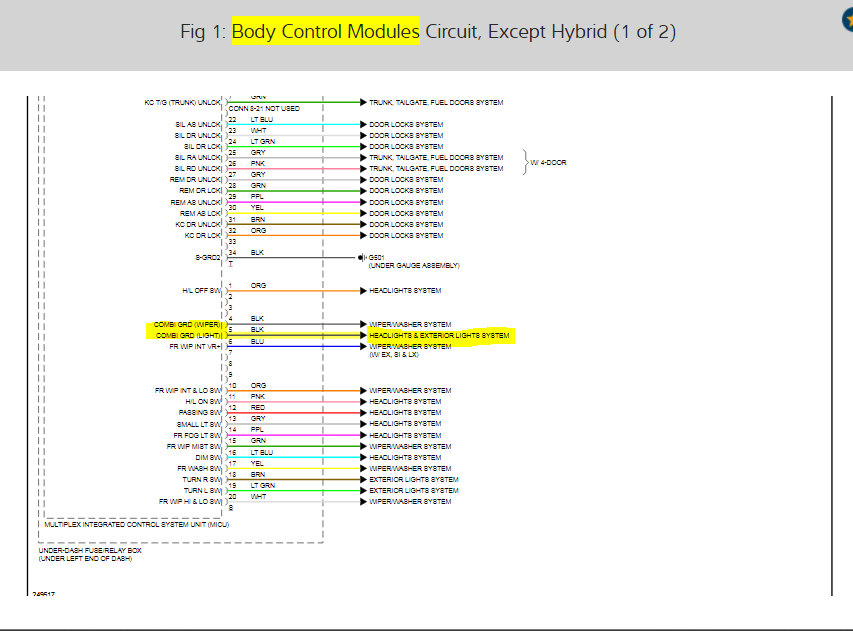Click the highlighted COMBI GRD (LIGHT) label
Screen dimensions: 853x631
click(188, 336)
